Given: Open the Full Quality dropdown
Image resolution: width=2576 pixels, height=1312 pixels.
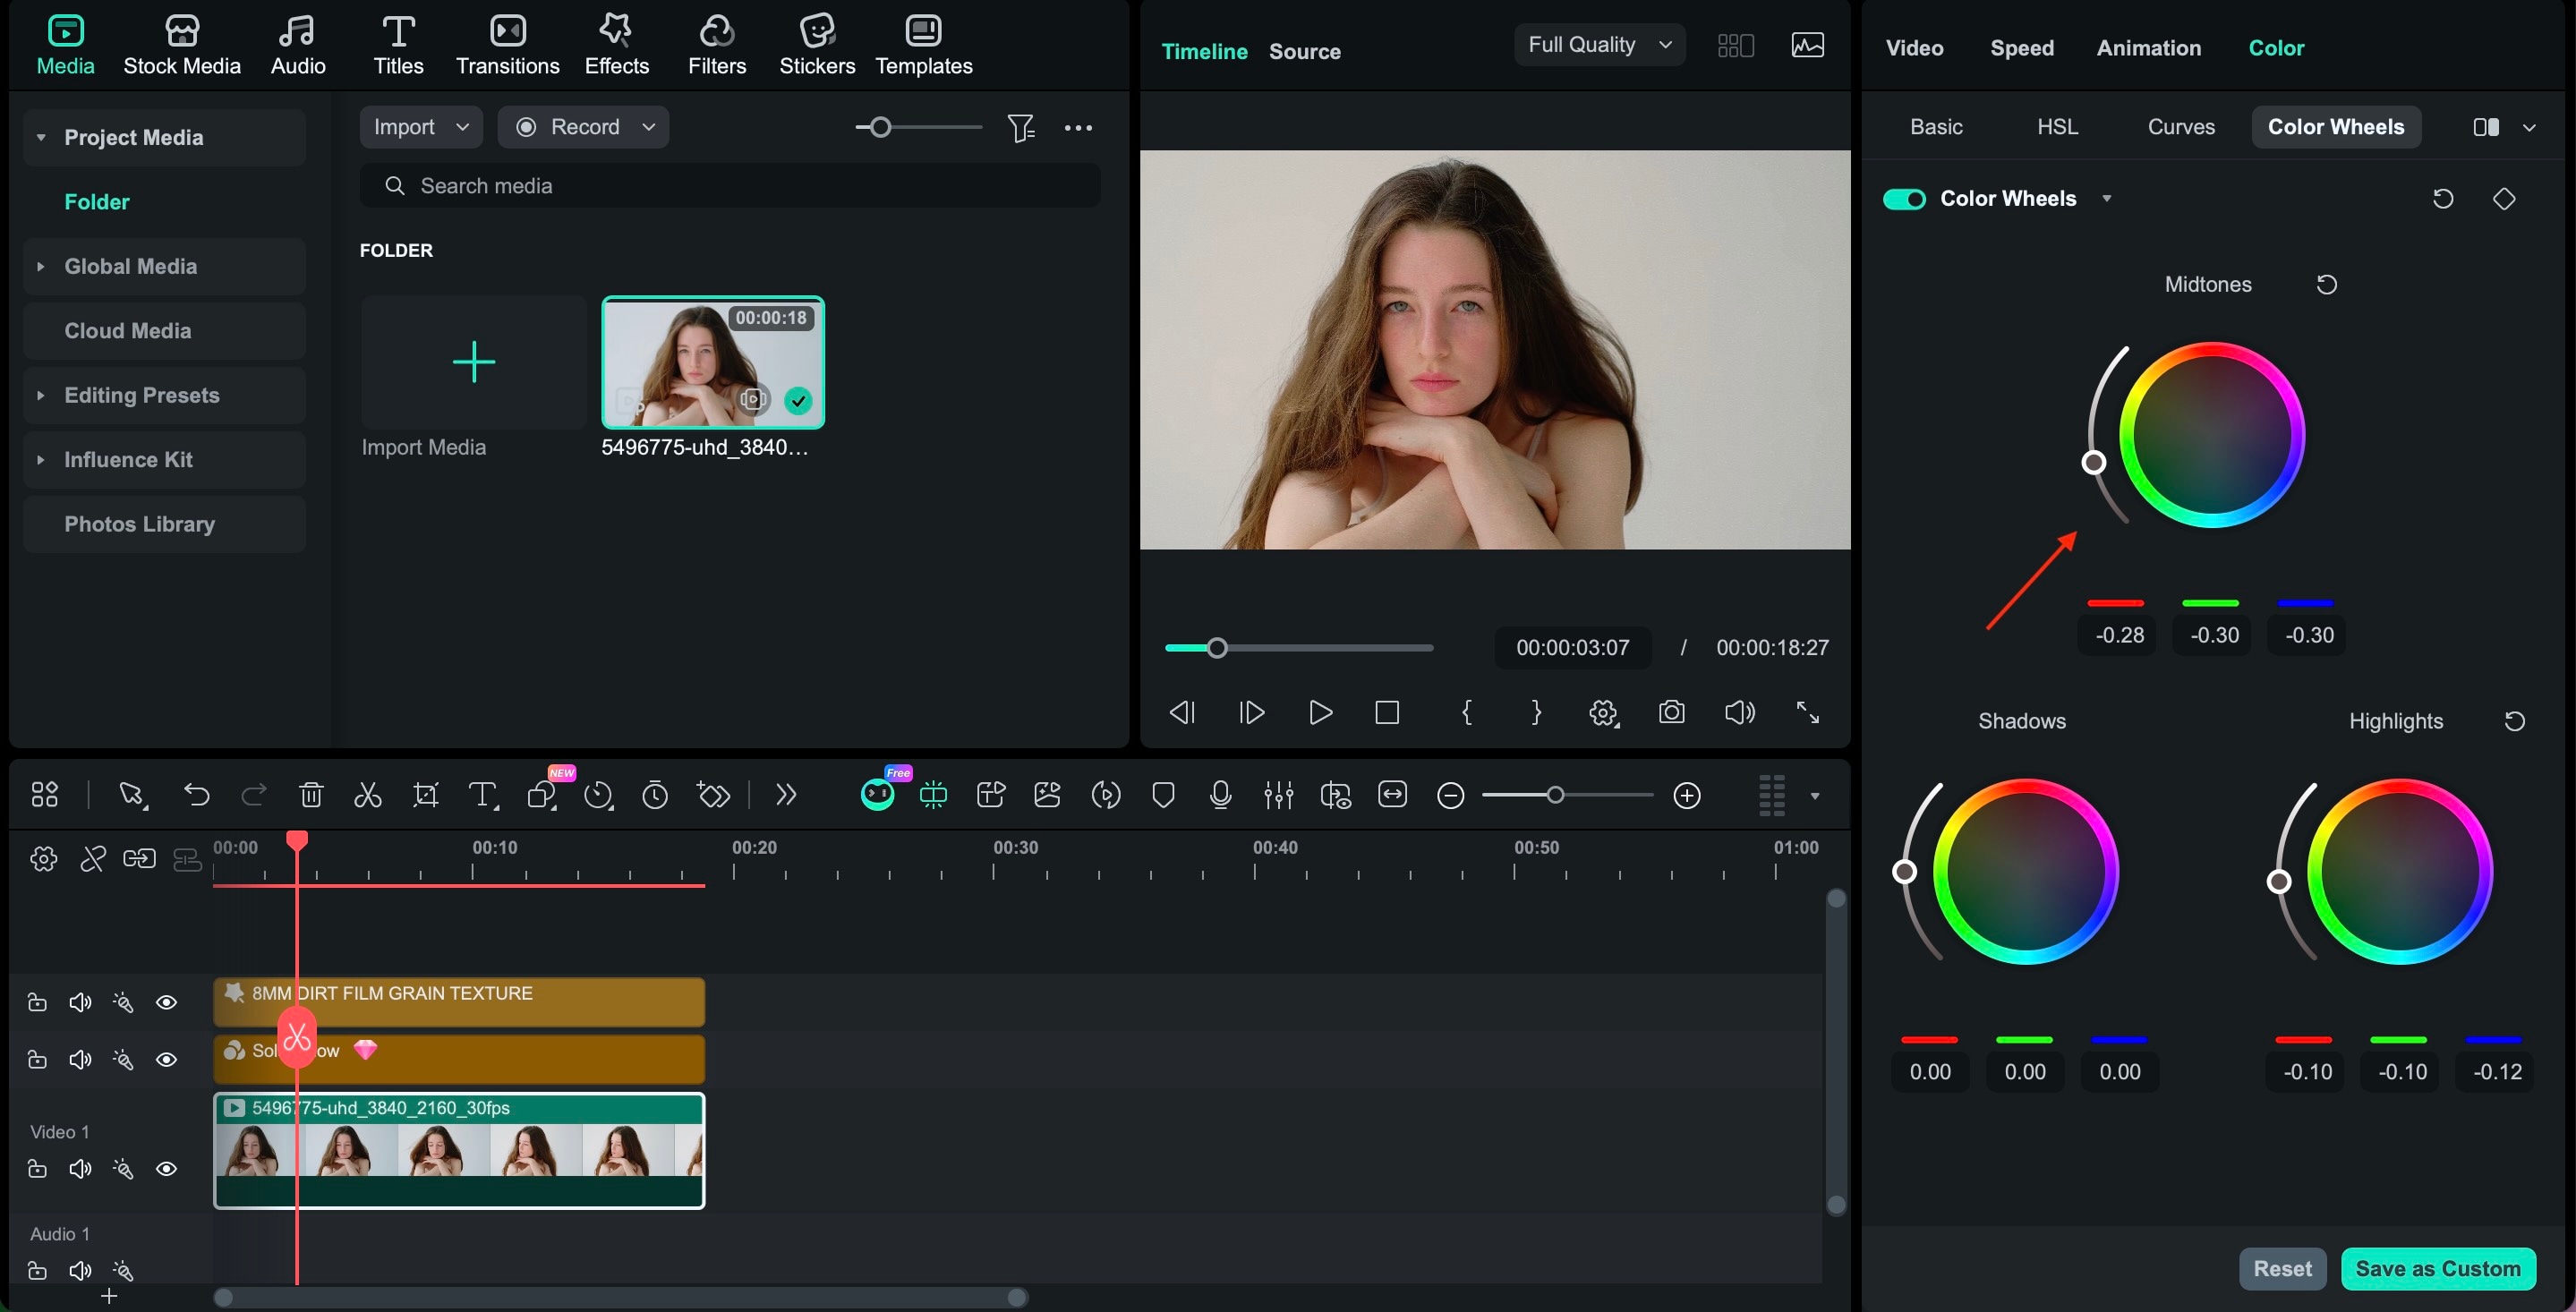Looking at the screenshot, I should tap(1598, 44).
